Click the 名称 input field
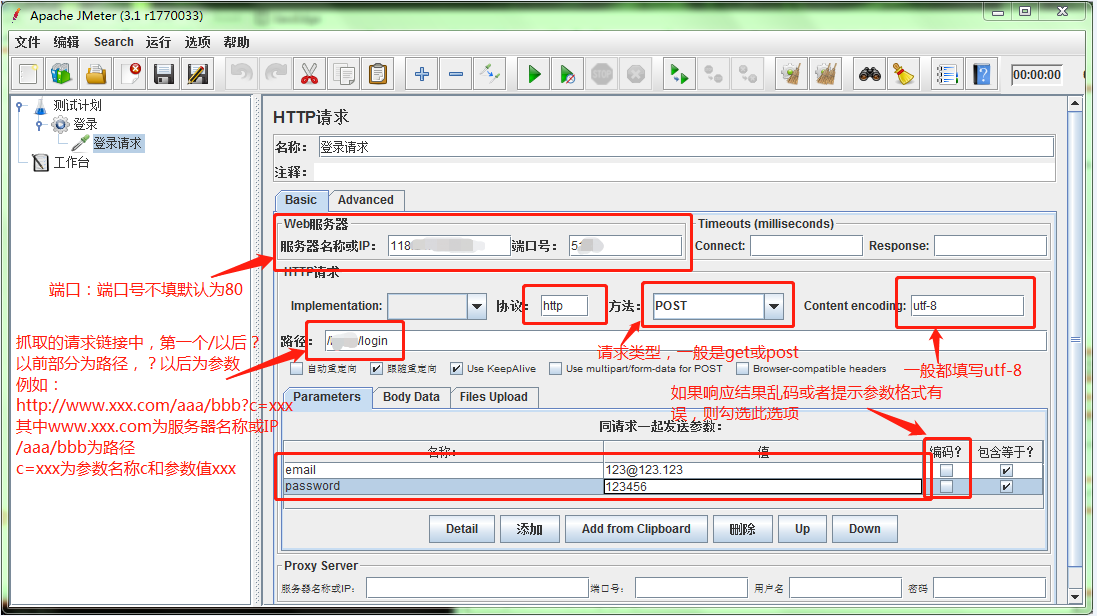1097x616 pixels. pyautogui.click(x=686, y=147)
